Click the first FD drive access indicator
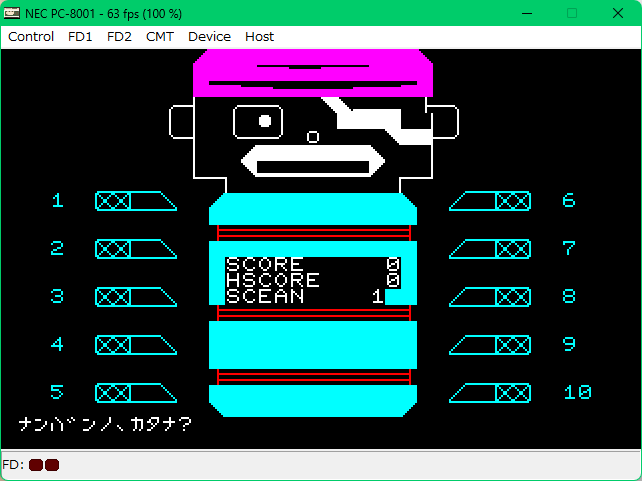 tap(36, 465)
